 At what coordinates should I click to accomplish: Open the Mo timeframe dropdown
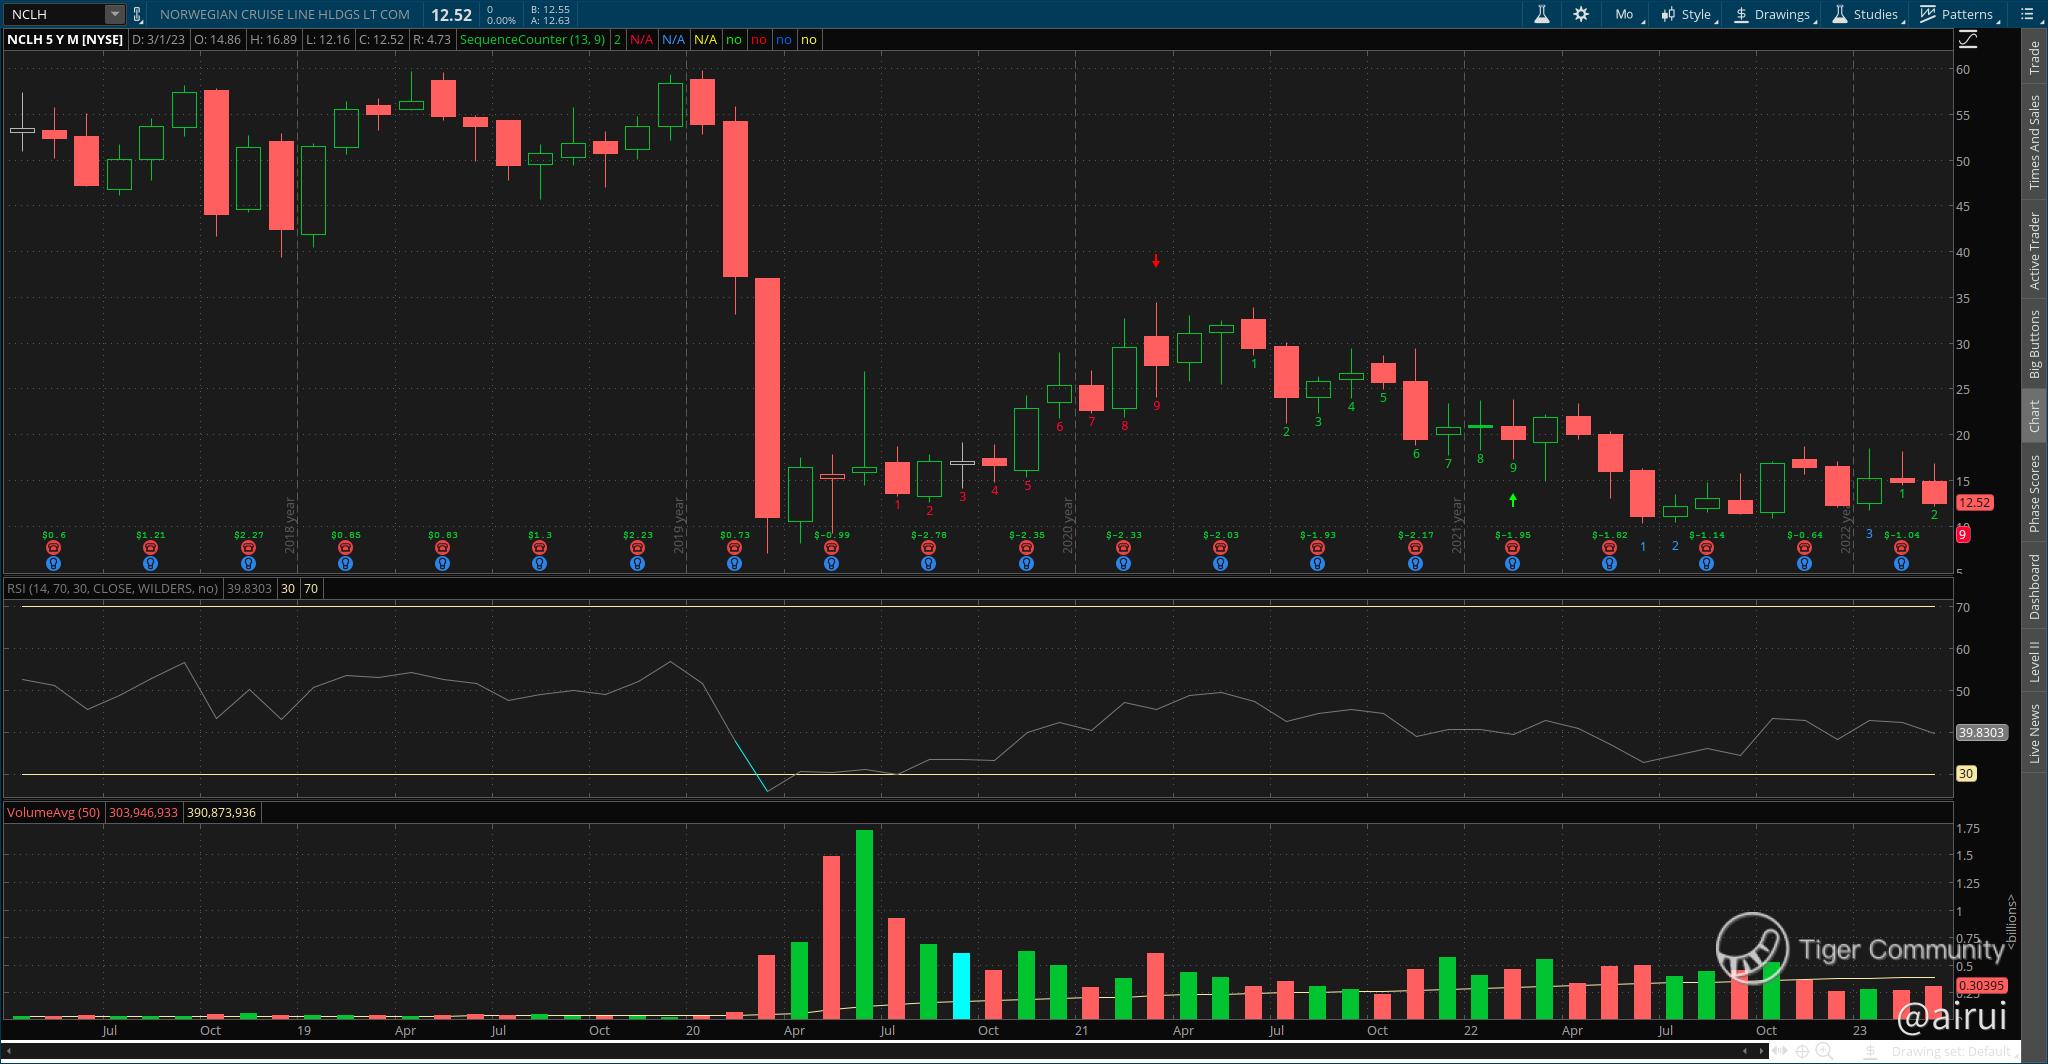click(1627, 14)
